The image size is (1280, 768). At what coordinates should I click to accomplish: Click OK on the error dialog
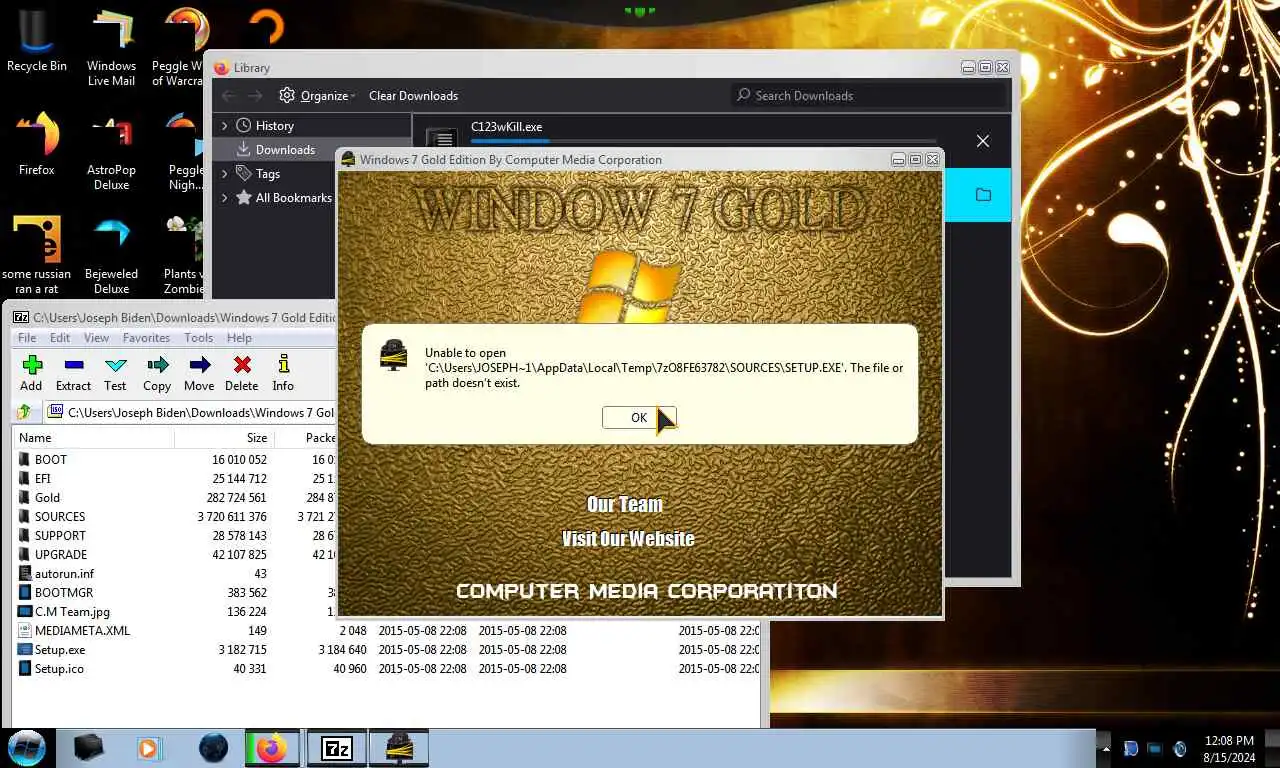click(639, 418)
